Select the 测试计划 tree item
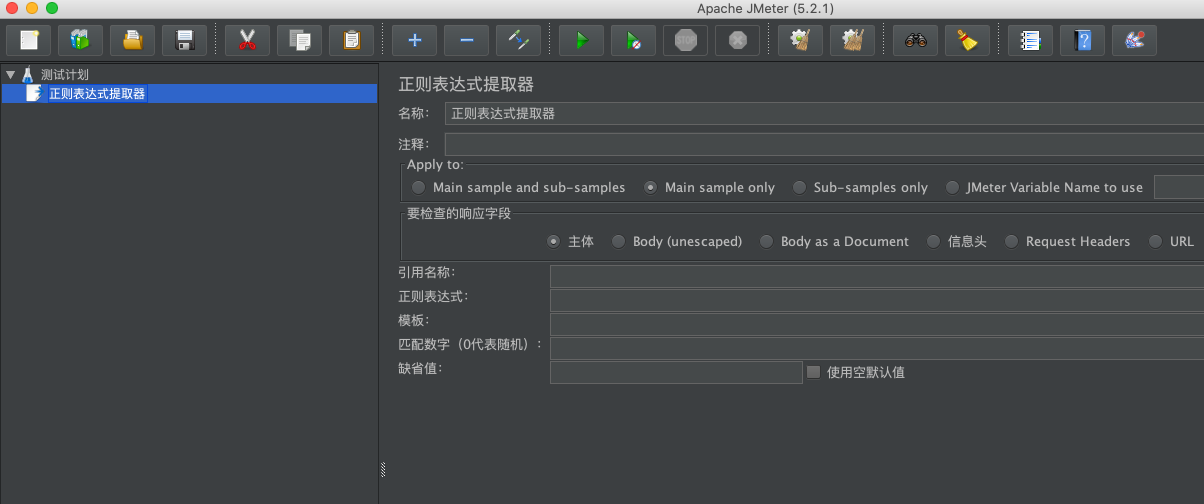The height and width of the screenshot is (504, 1204). 65,74
